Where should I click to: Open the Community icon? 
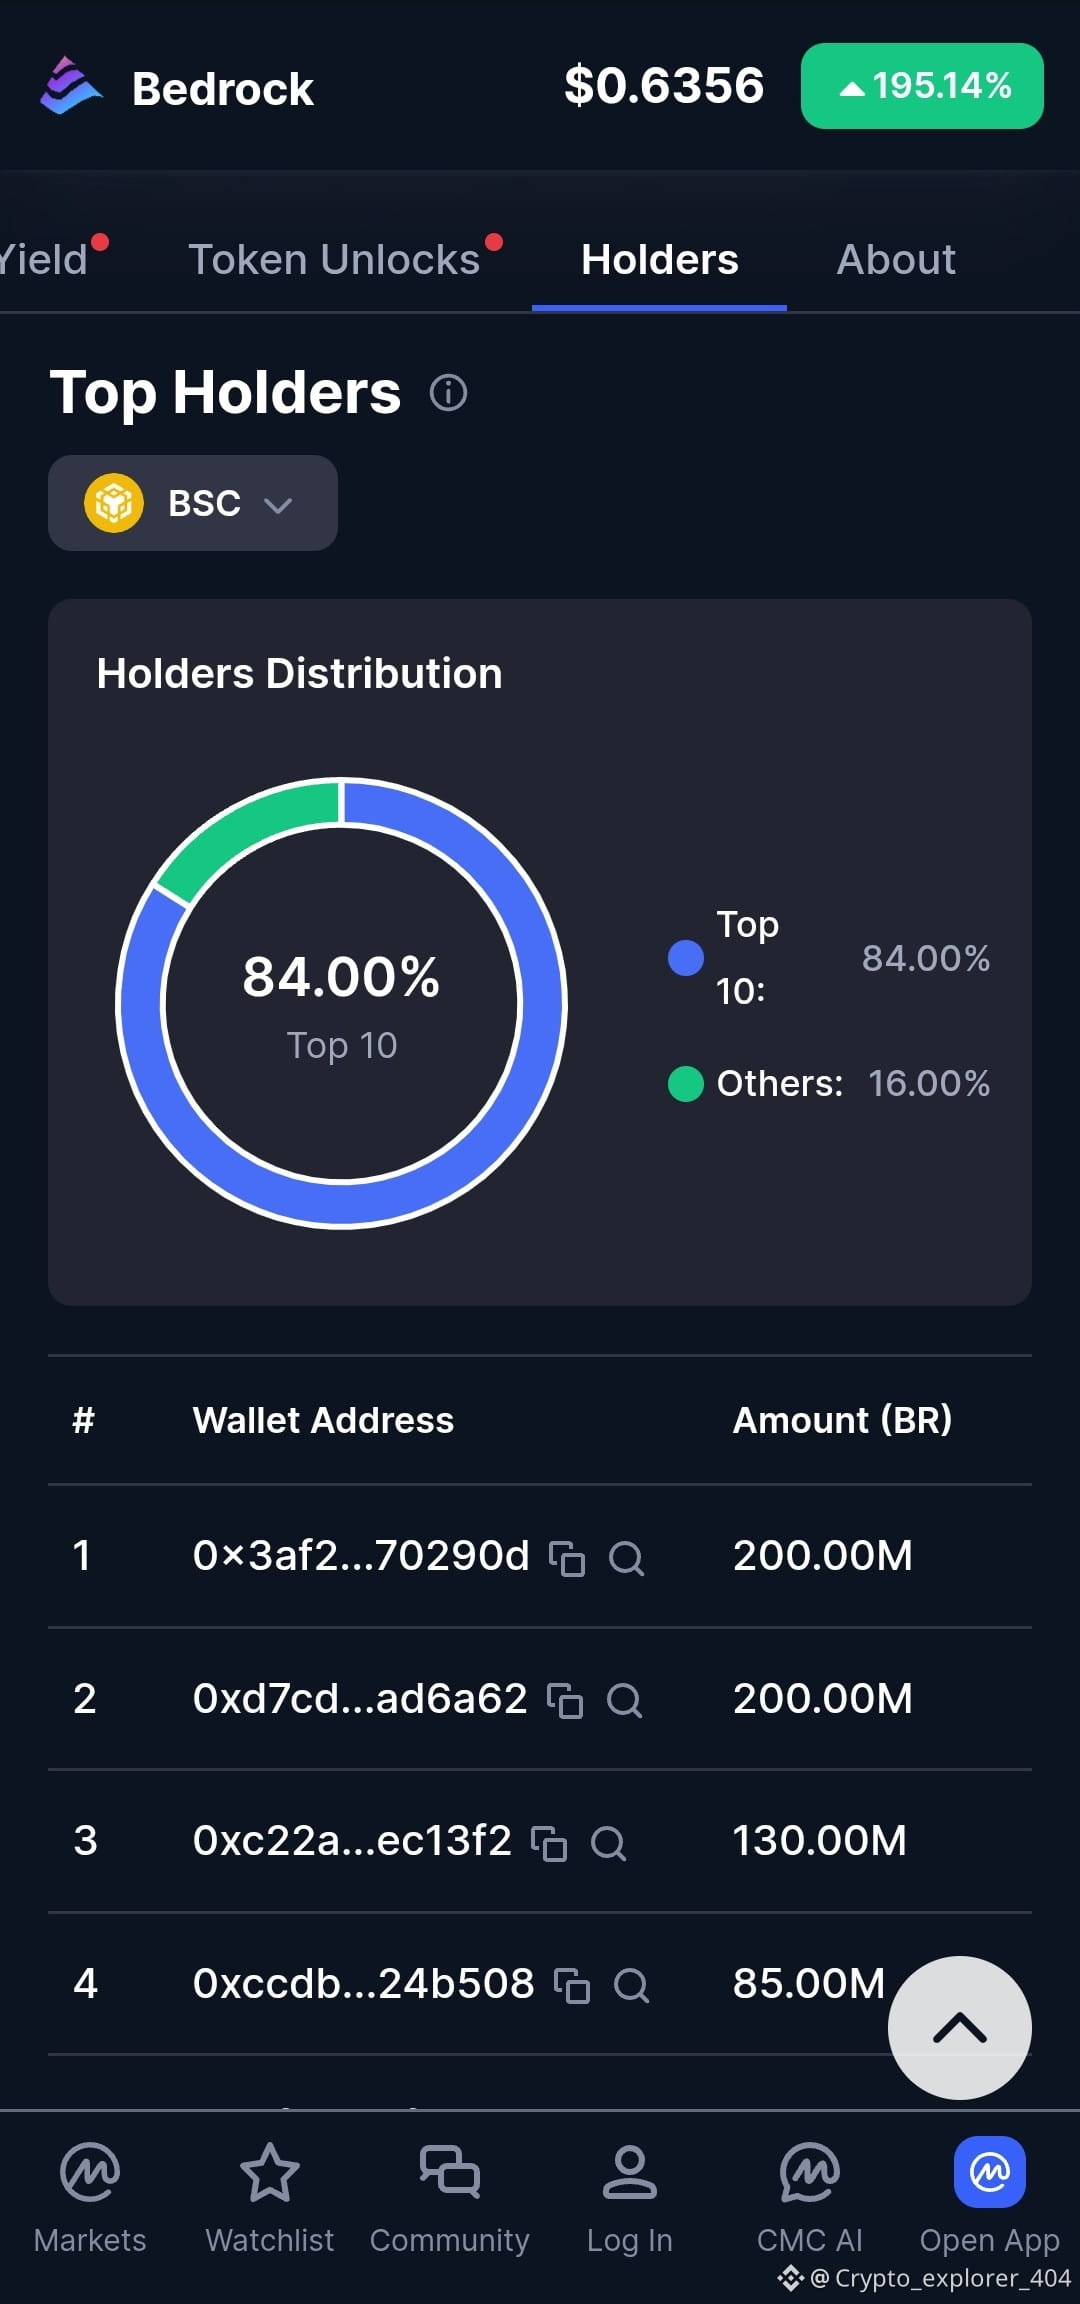click(450, 2173)
